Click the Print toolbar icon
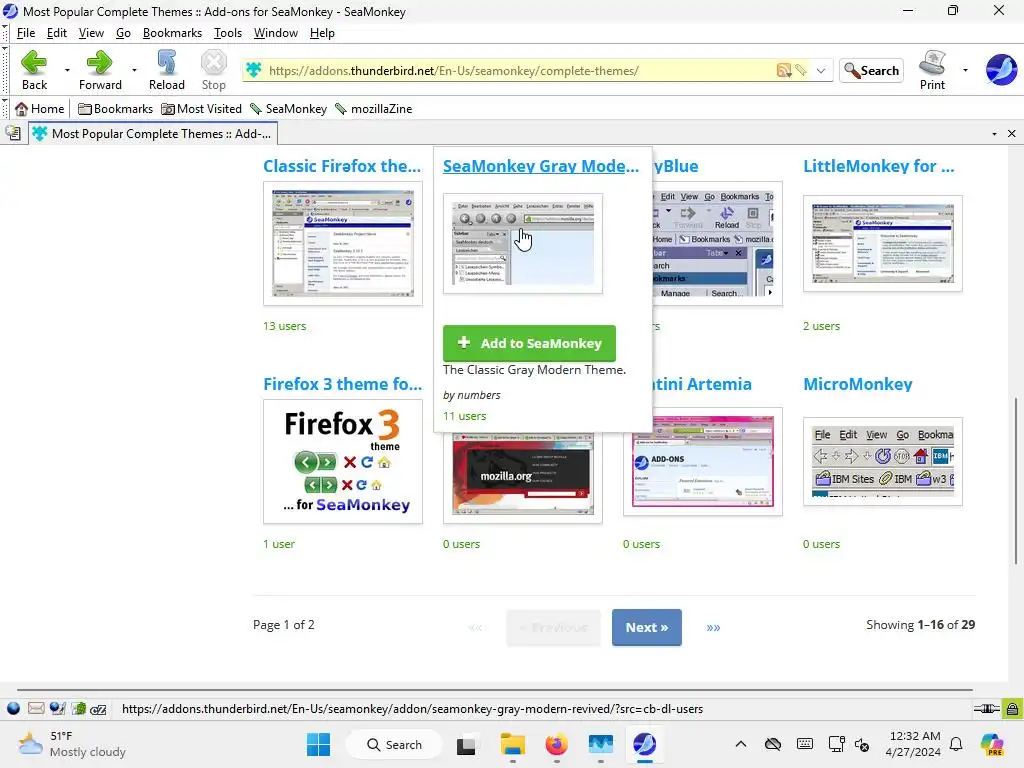This screenshot has width=1024, height=768. point(932,63)
